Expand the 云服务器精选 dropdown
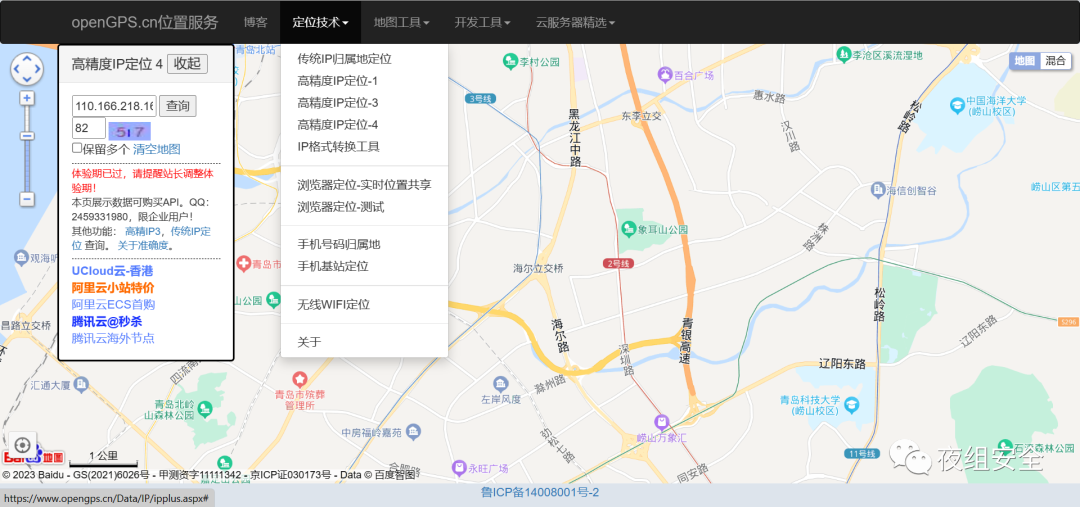Screen dimensions: 1080x507 tap(575, 22)
